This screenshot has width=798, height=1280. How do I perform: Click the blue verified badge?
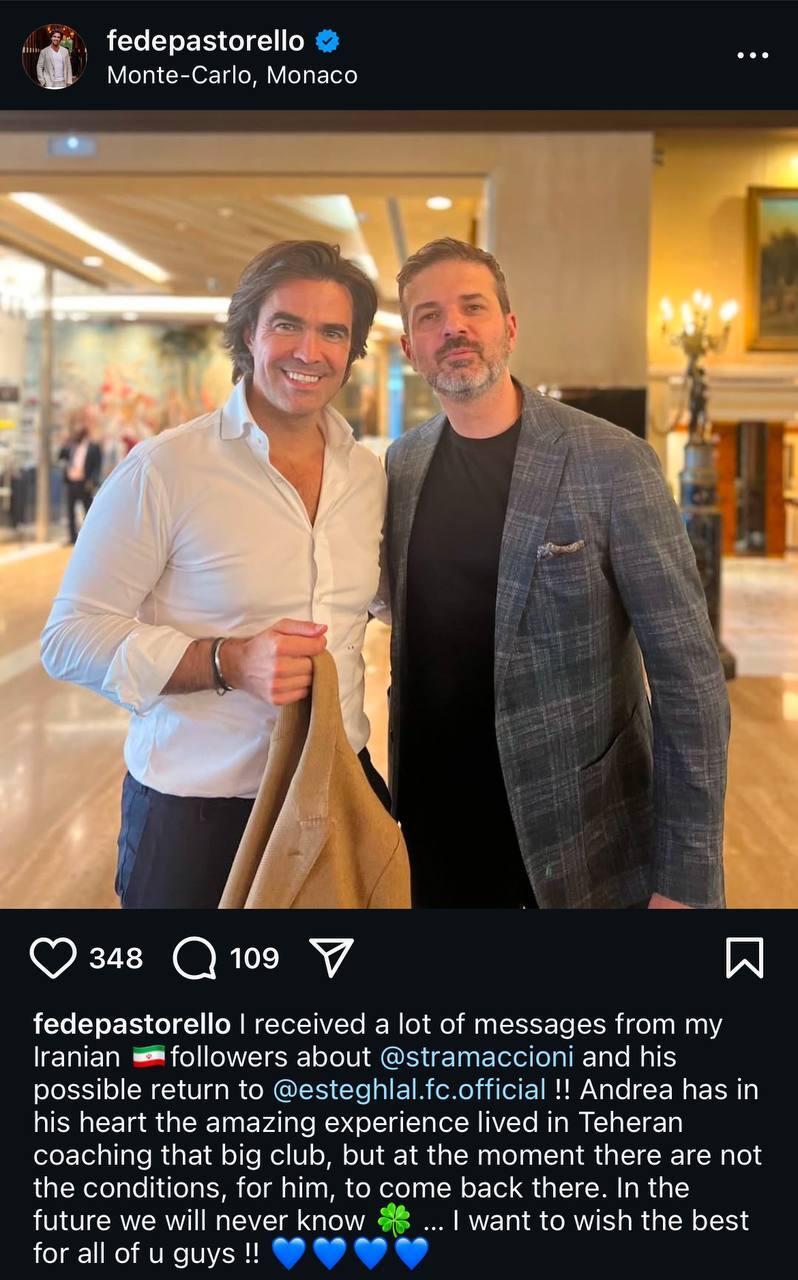pos(327,41)
